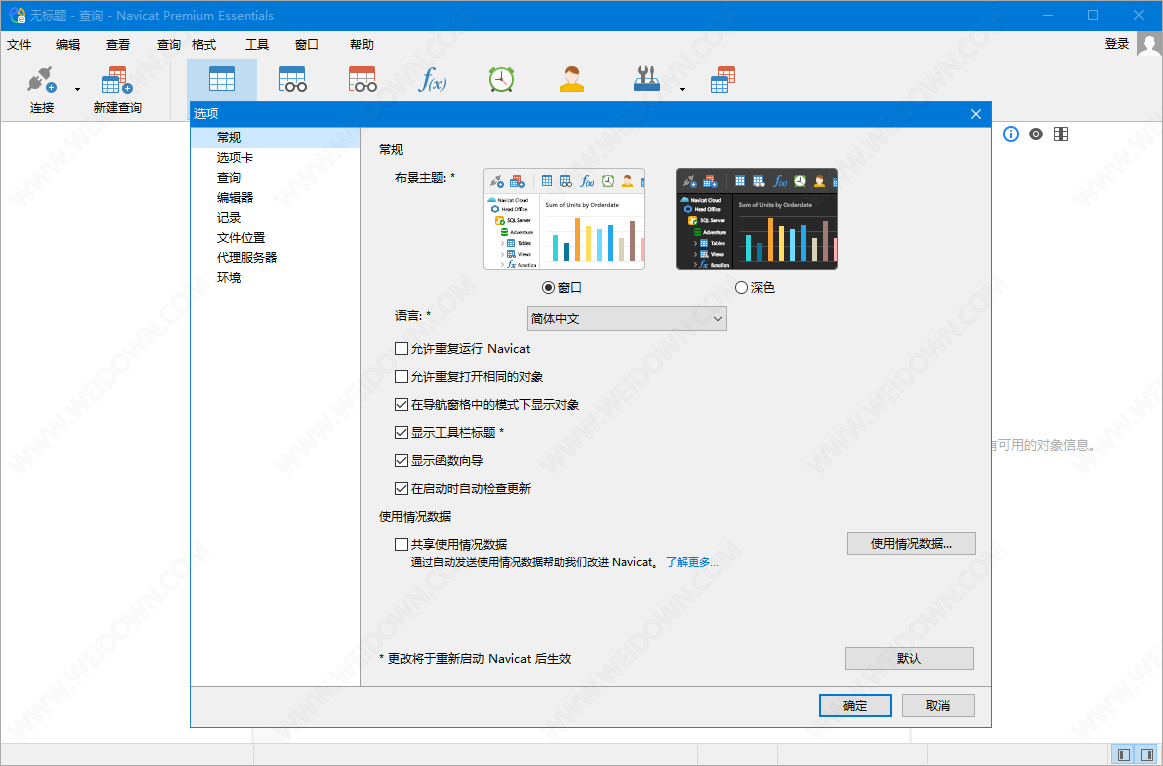1163x766 pixels.
Task: Close the 选项 dialog with its X button
Action: coord(976,114)
